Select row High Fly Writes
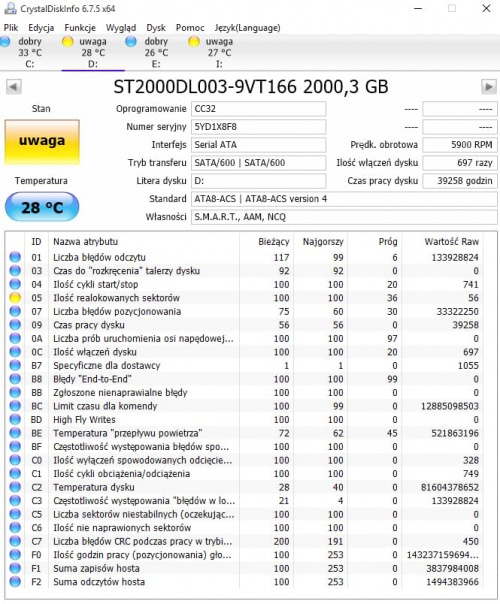This screenshot has width=500, height=604. click(245, 419)
